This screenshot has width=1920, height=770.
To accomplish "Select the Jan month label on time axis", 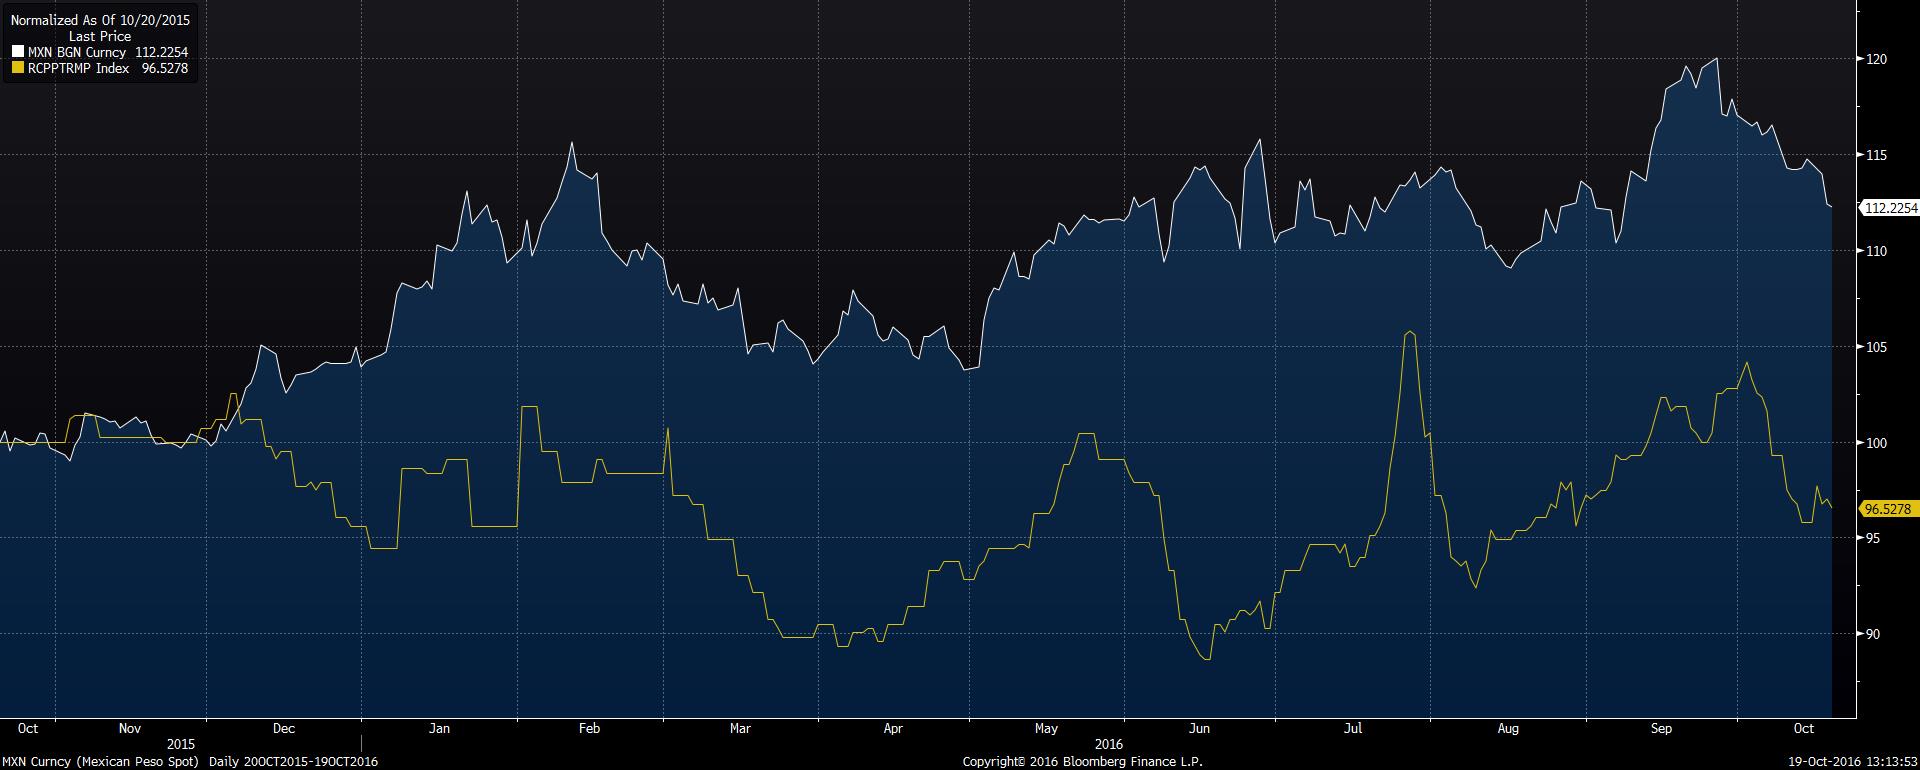I will (439, 728).
